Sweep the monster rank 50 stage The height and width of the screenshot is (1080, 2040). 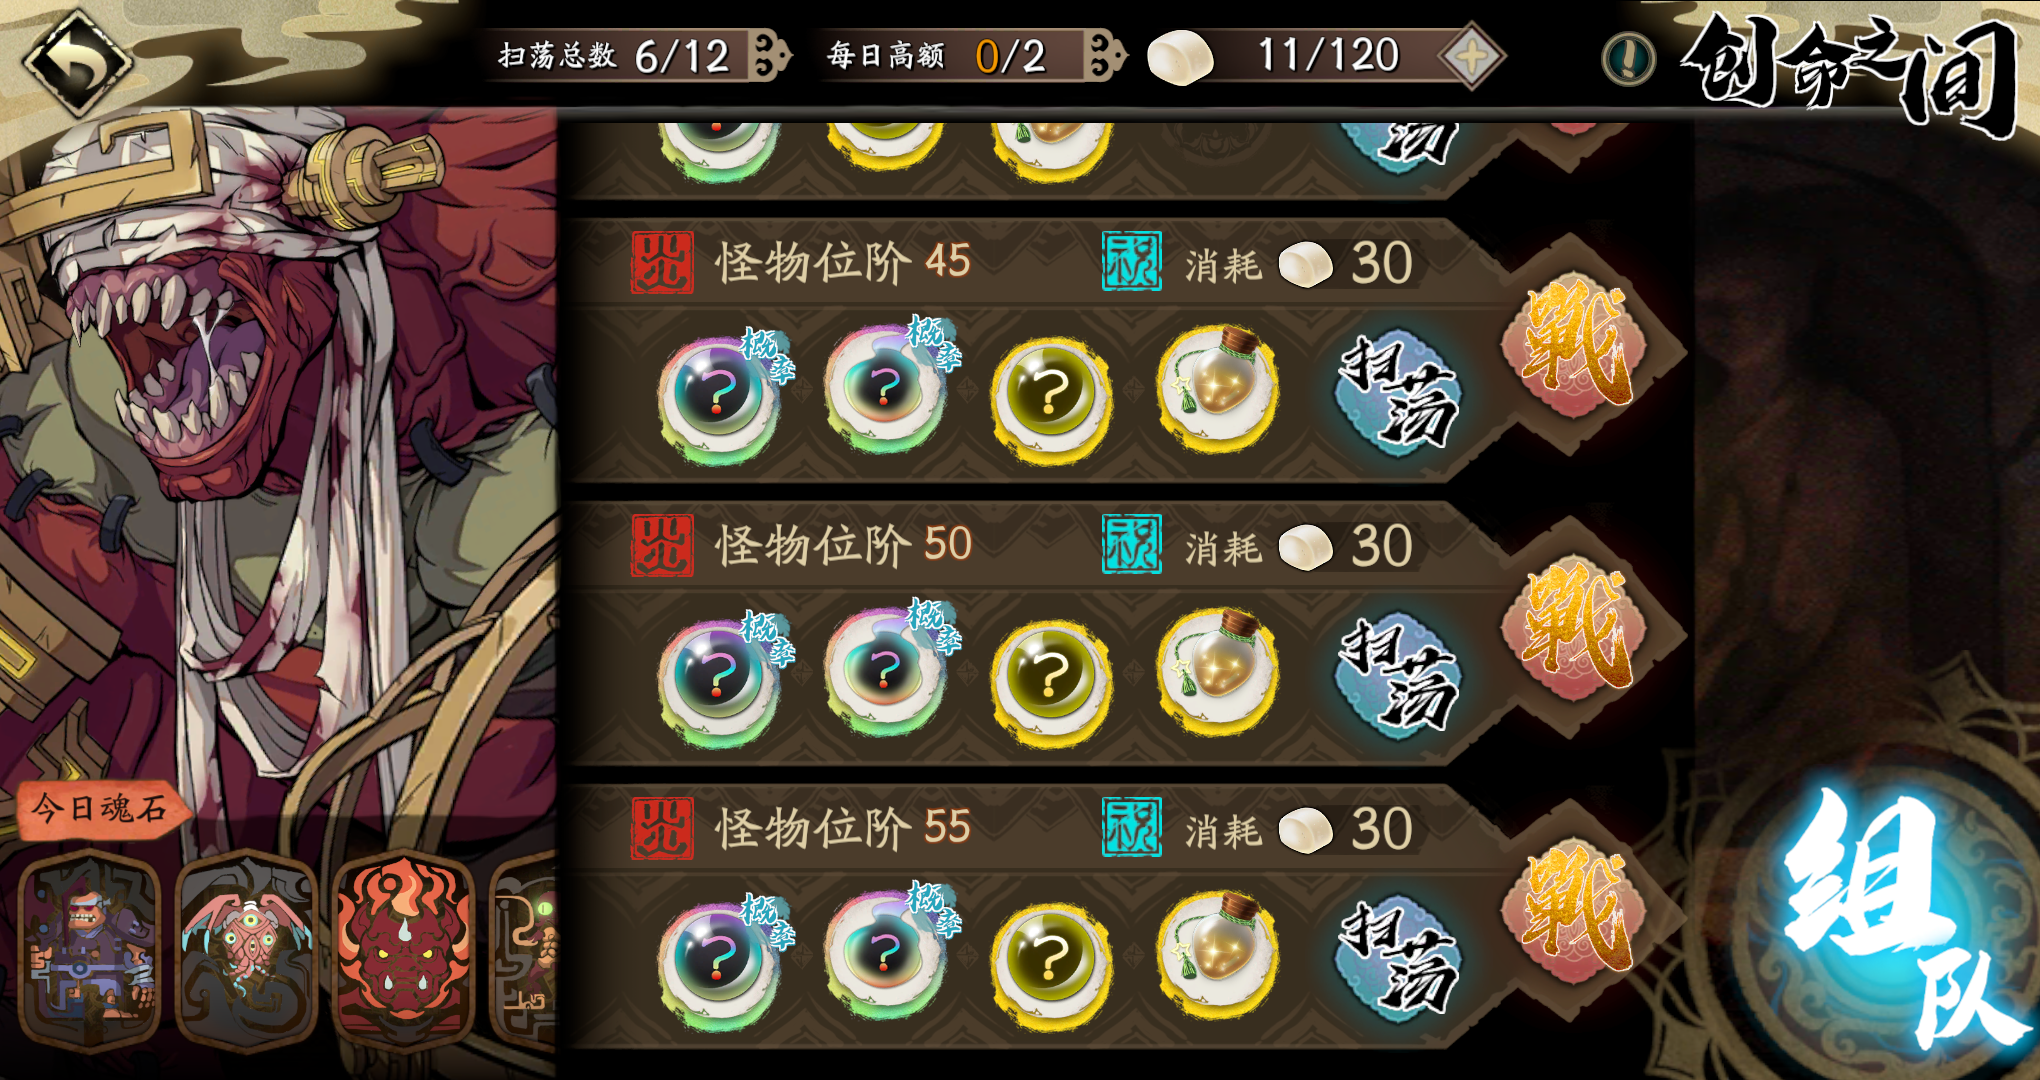1400,674
